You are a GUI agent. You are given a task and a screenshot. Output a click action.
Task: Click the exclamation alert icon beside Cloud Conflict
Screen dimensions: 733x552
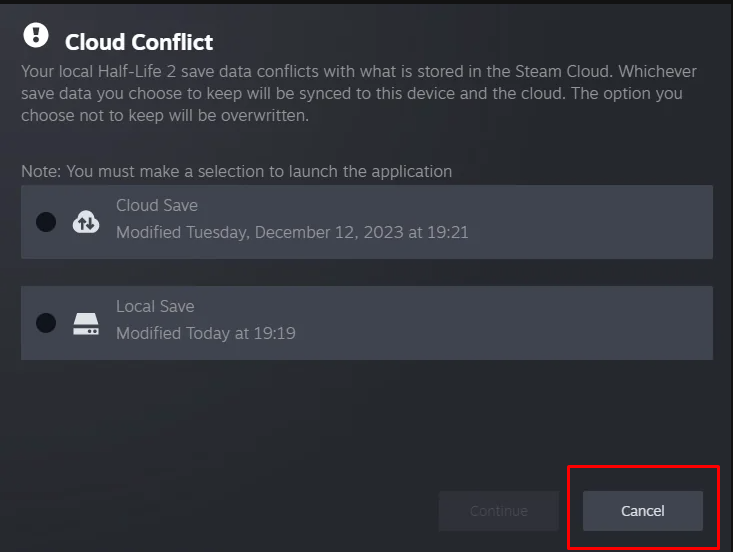tap(36, 37)
